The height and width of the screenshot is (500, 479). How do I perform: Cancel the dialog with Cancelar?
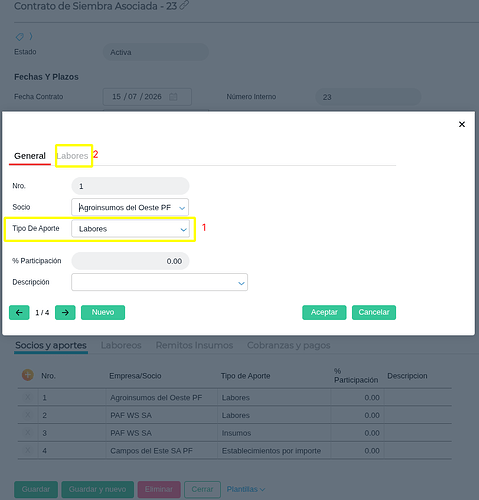click(x=374, y=312)
